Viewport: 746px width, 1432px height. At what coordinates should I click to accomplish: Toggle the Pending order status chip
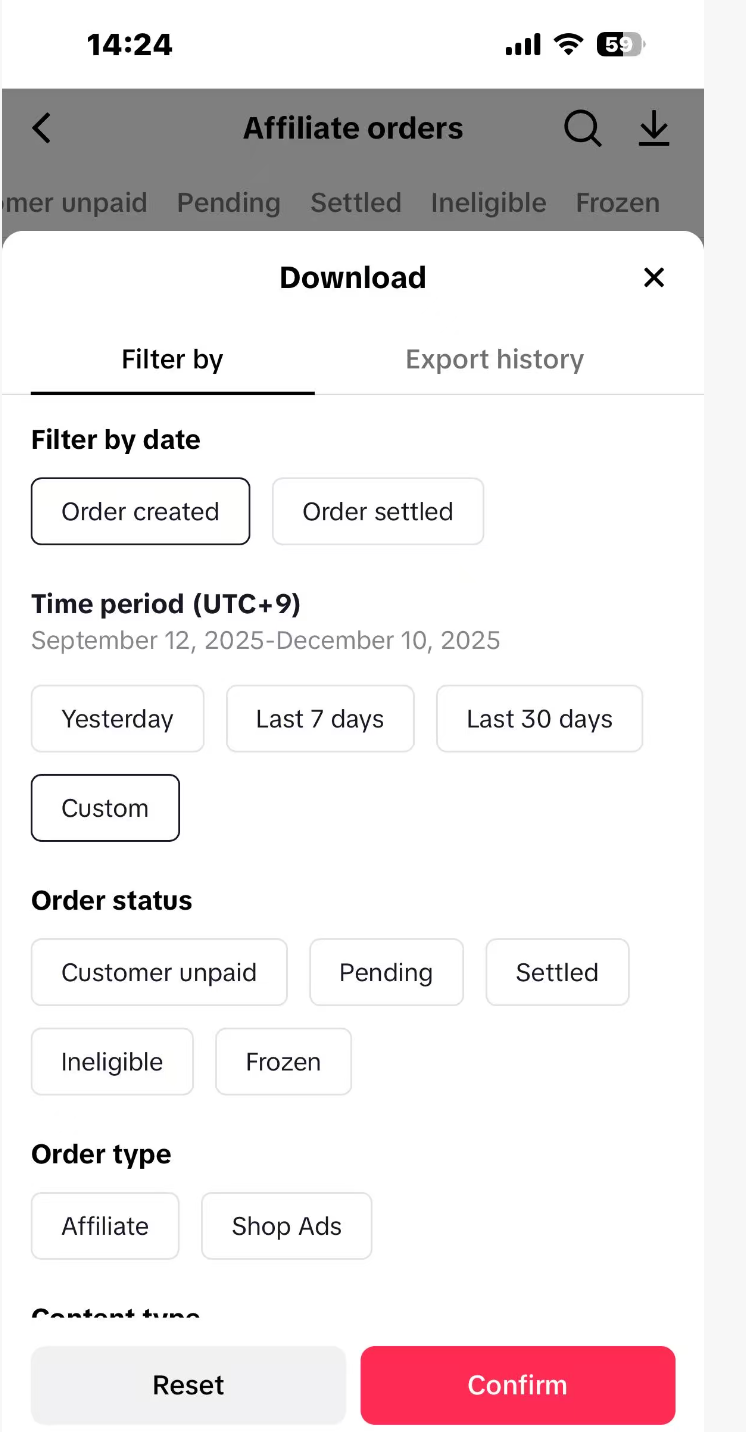pos(386,973)
